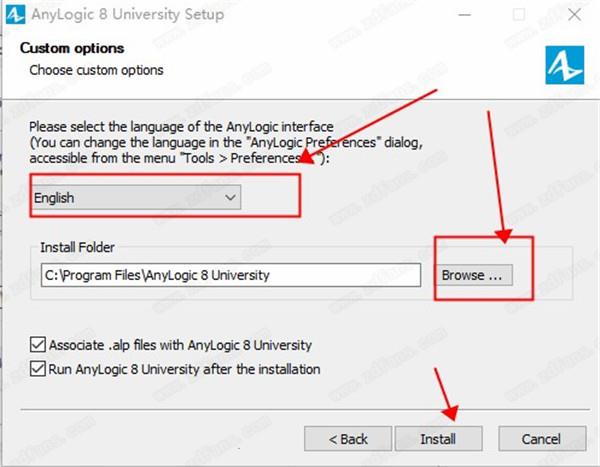Click the language selection instruction text
The width and height of the screenshot is (600, 467).
click(x=226, y=142)
